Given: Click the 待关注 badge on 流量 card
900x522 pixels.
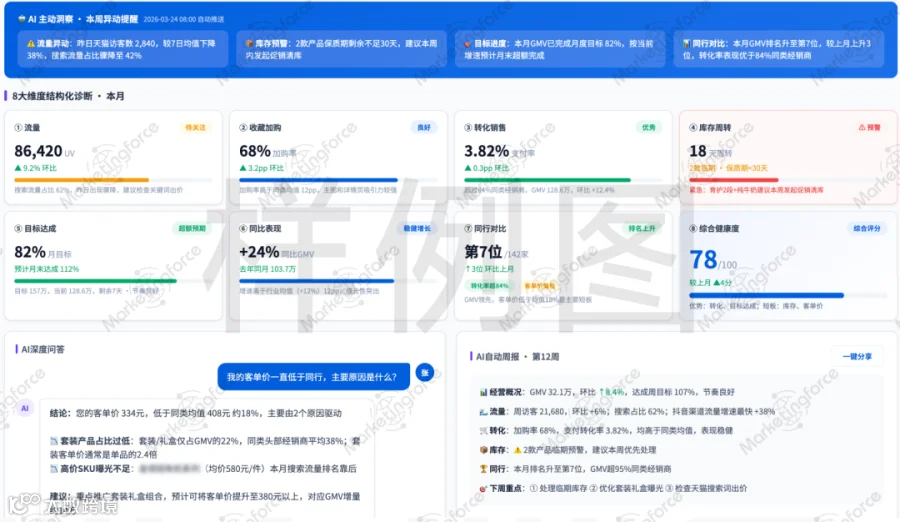Looking at the screenshot, I should click(195, 127).
